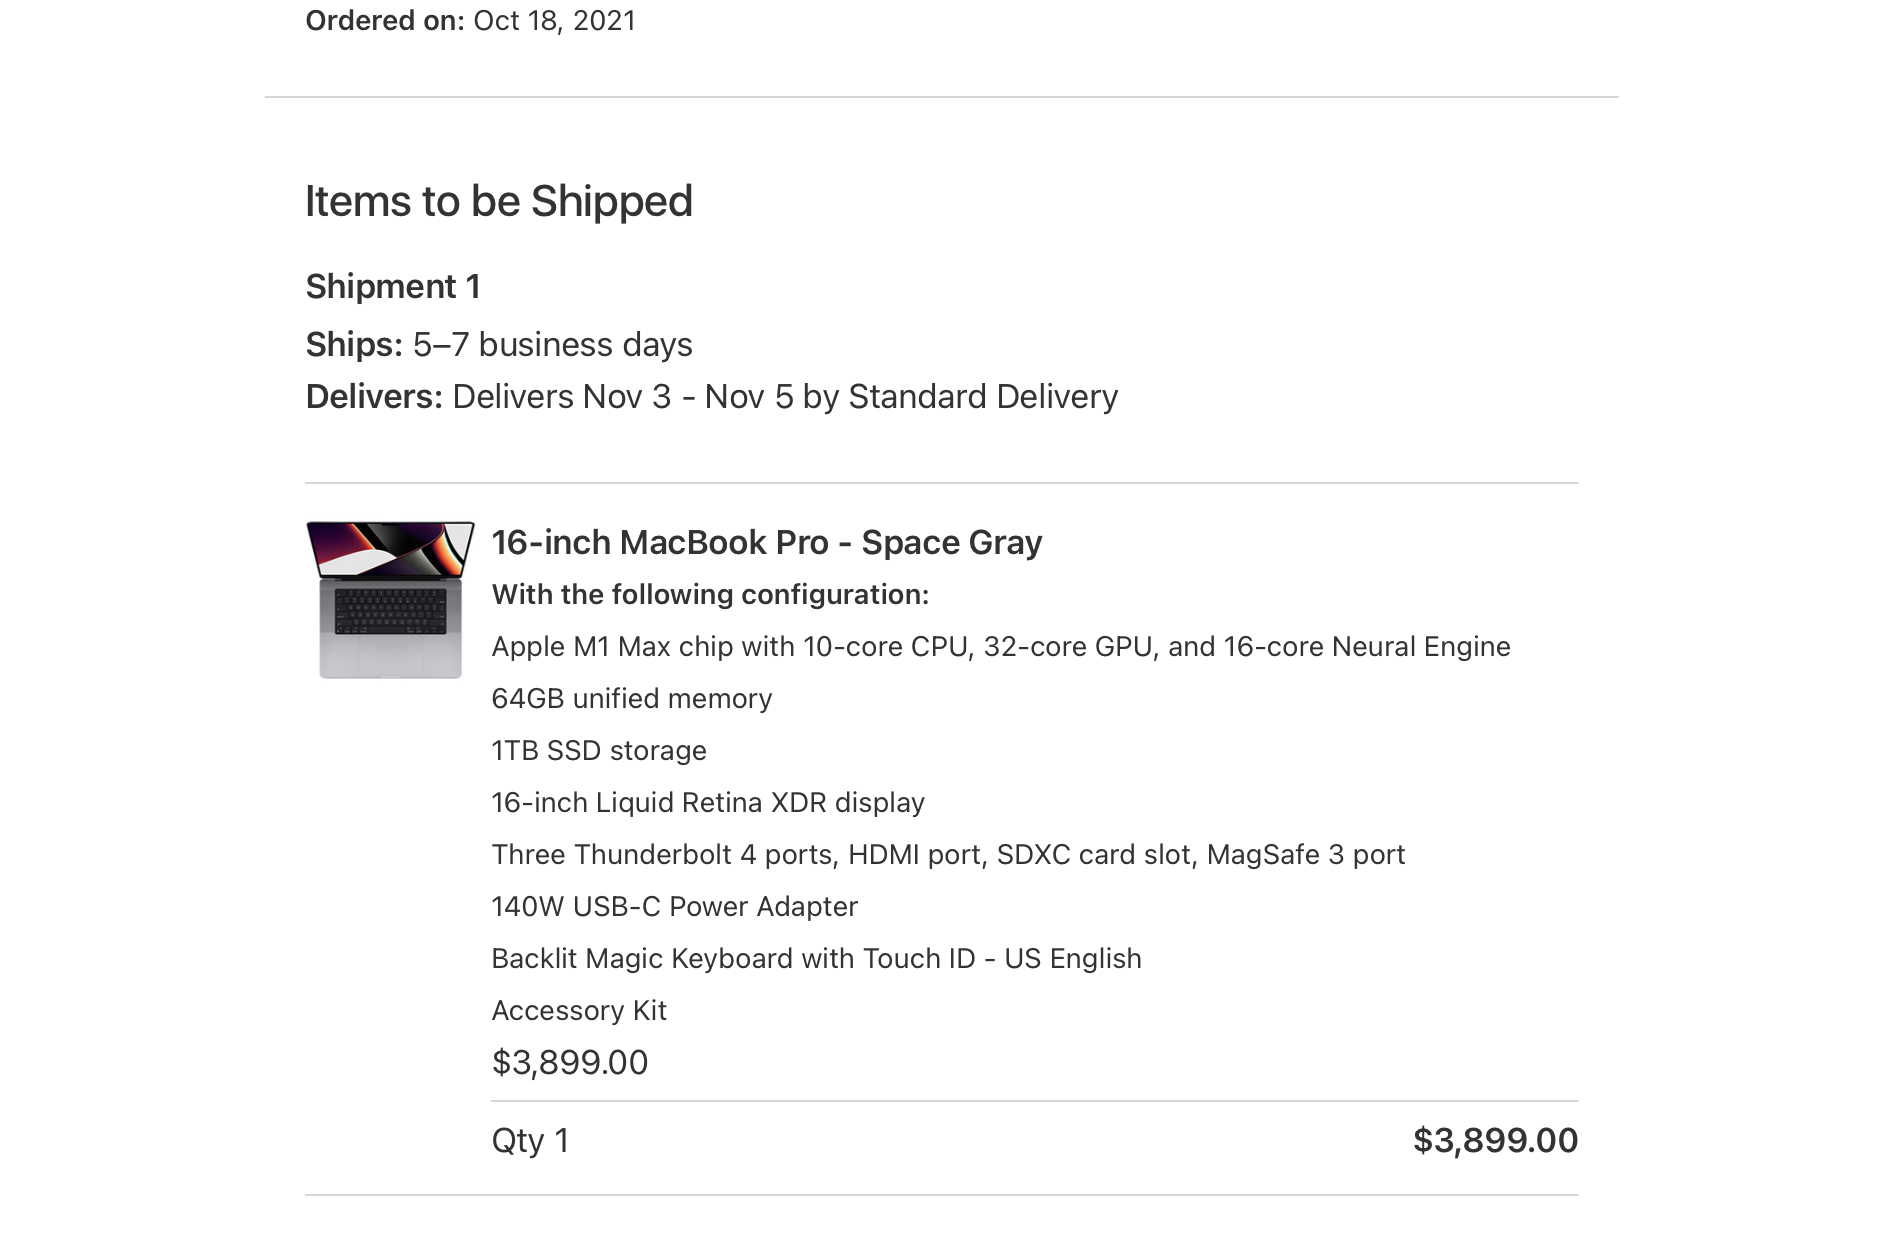Click the unit price below Accessory Kit
This screenshot has width=1885, height=1246.
569,1062
